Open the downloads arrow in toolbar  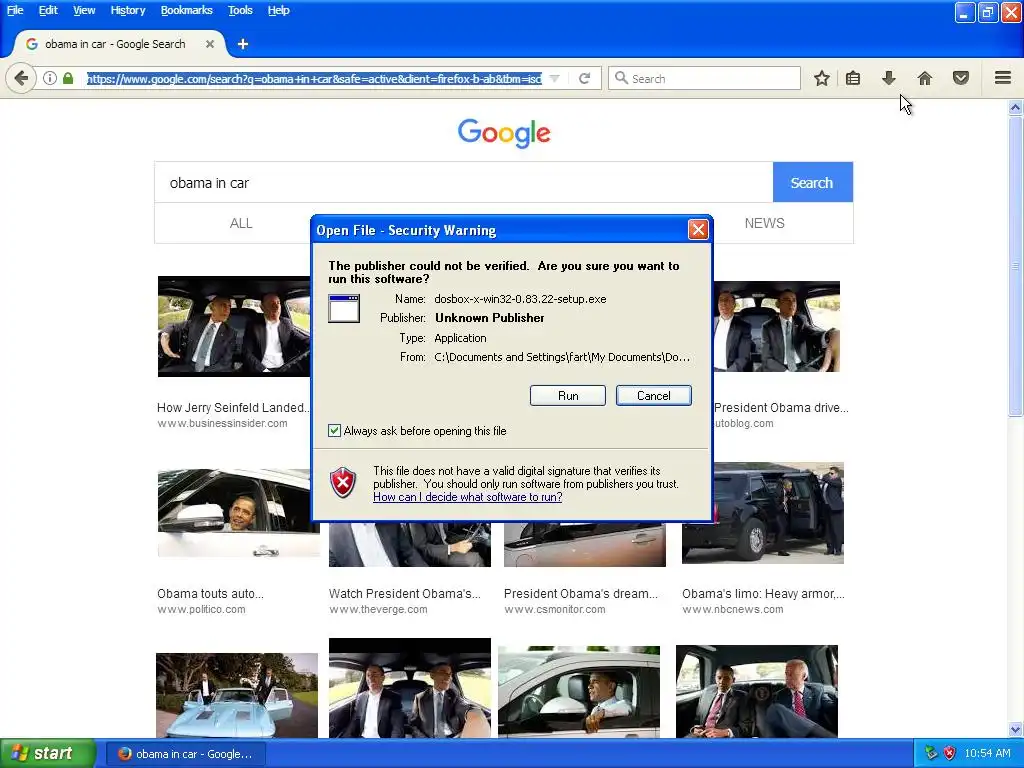[x=888, y=78]
